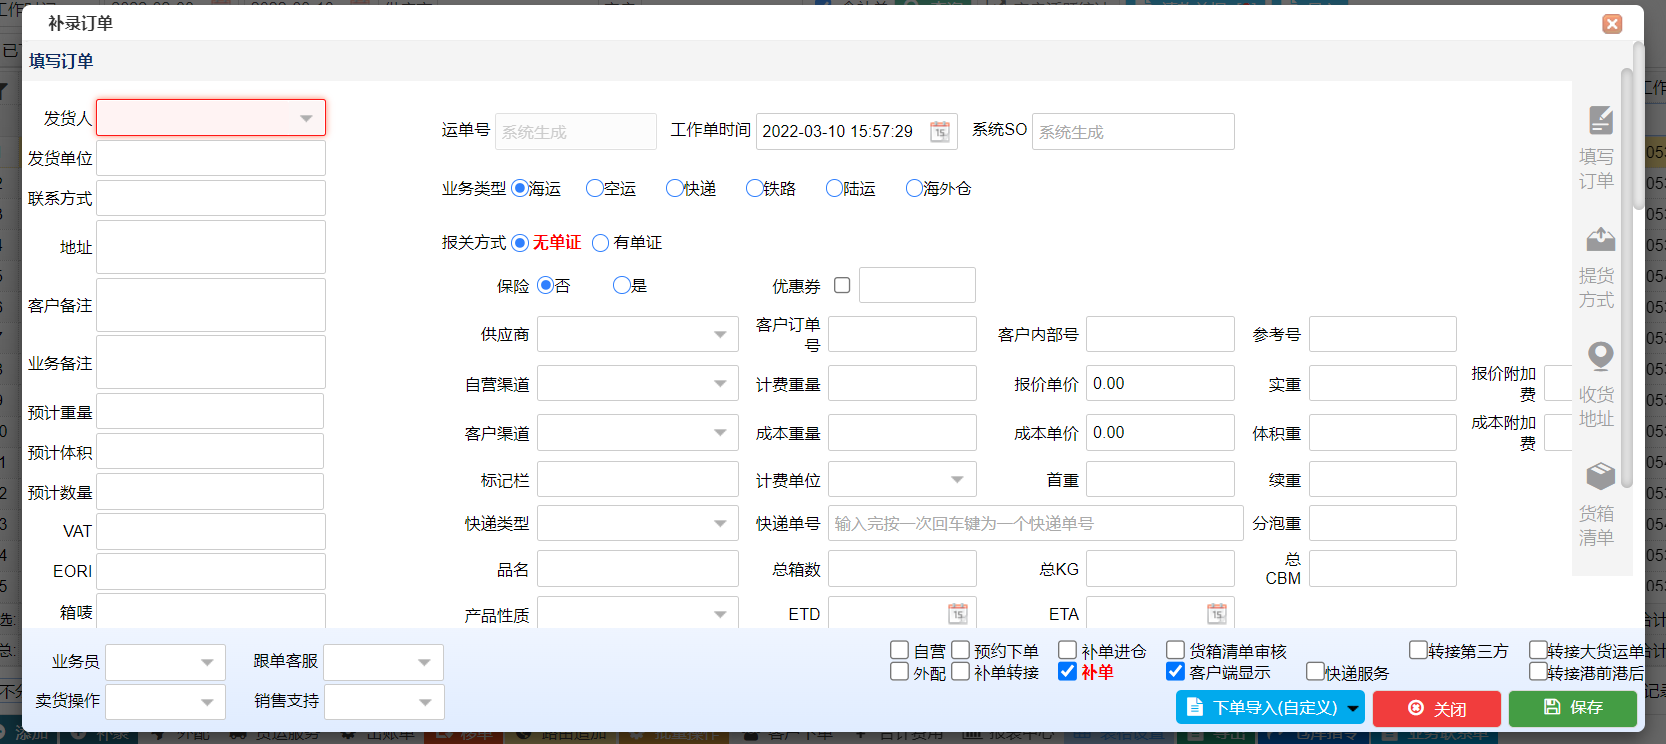Focus the 品名 input field
1666x744 pixels.
(x=638, y=568)
